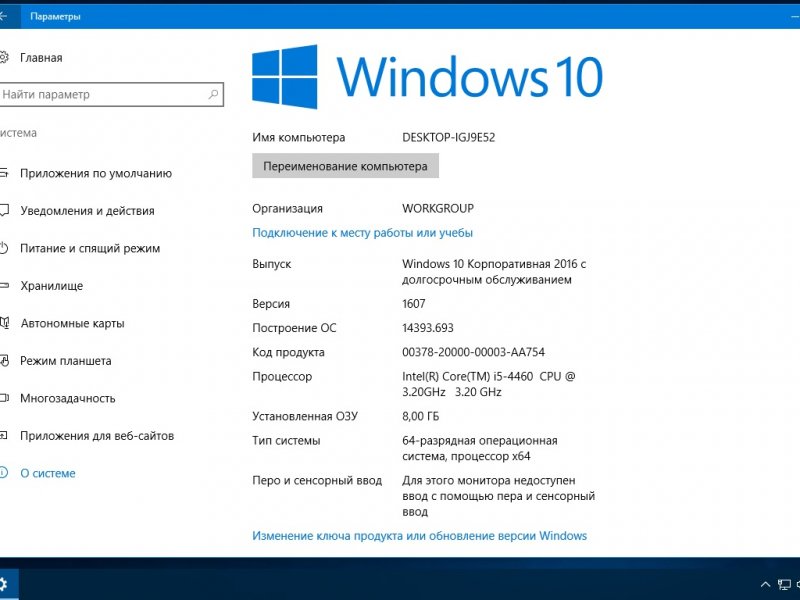Image resolution: width=800 pixels, height=600 pixels.
Task: Click computer name DESKTOP-IGJ9E52
Action: click(448, 137)
